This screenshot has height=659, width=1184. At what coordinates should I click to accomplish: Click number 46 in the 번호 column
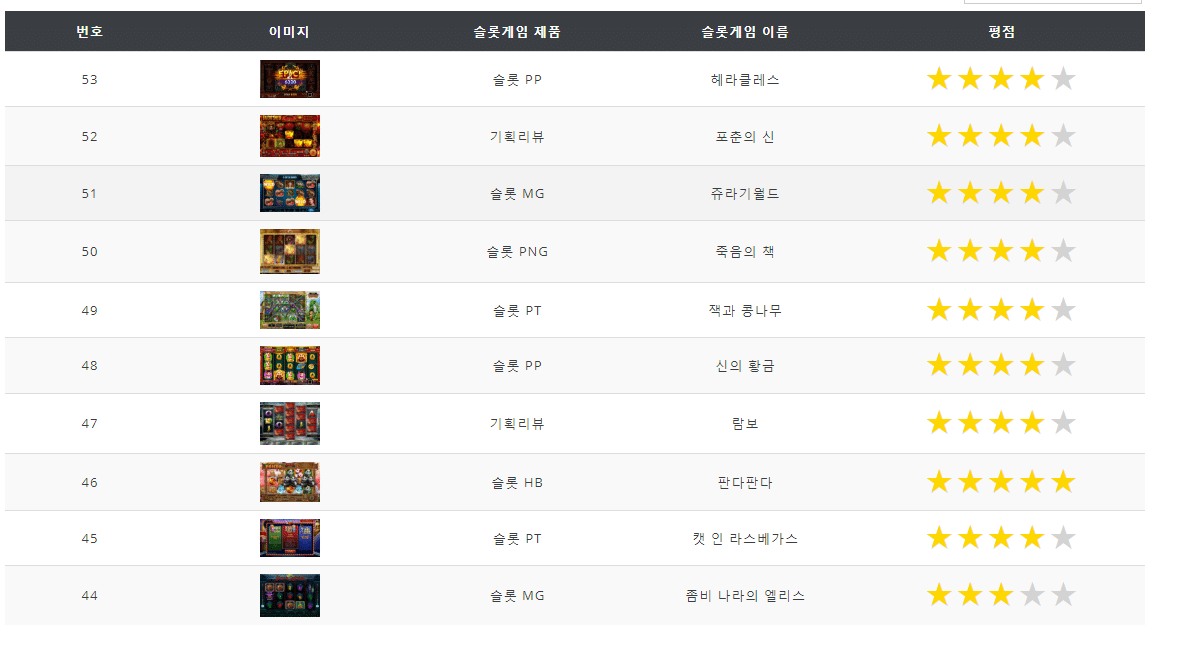89,482
